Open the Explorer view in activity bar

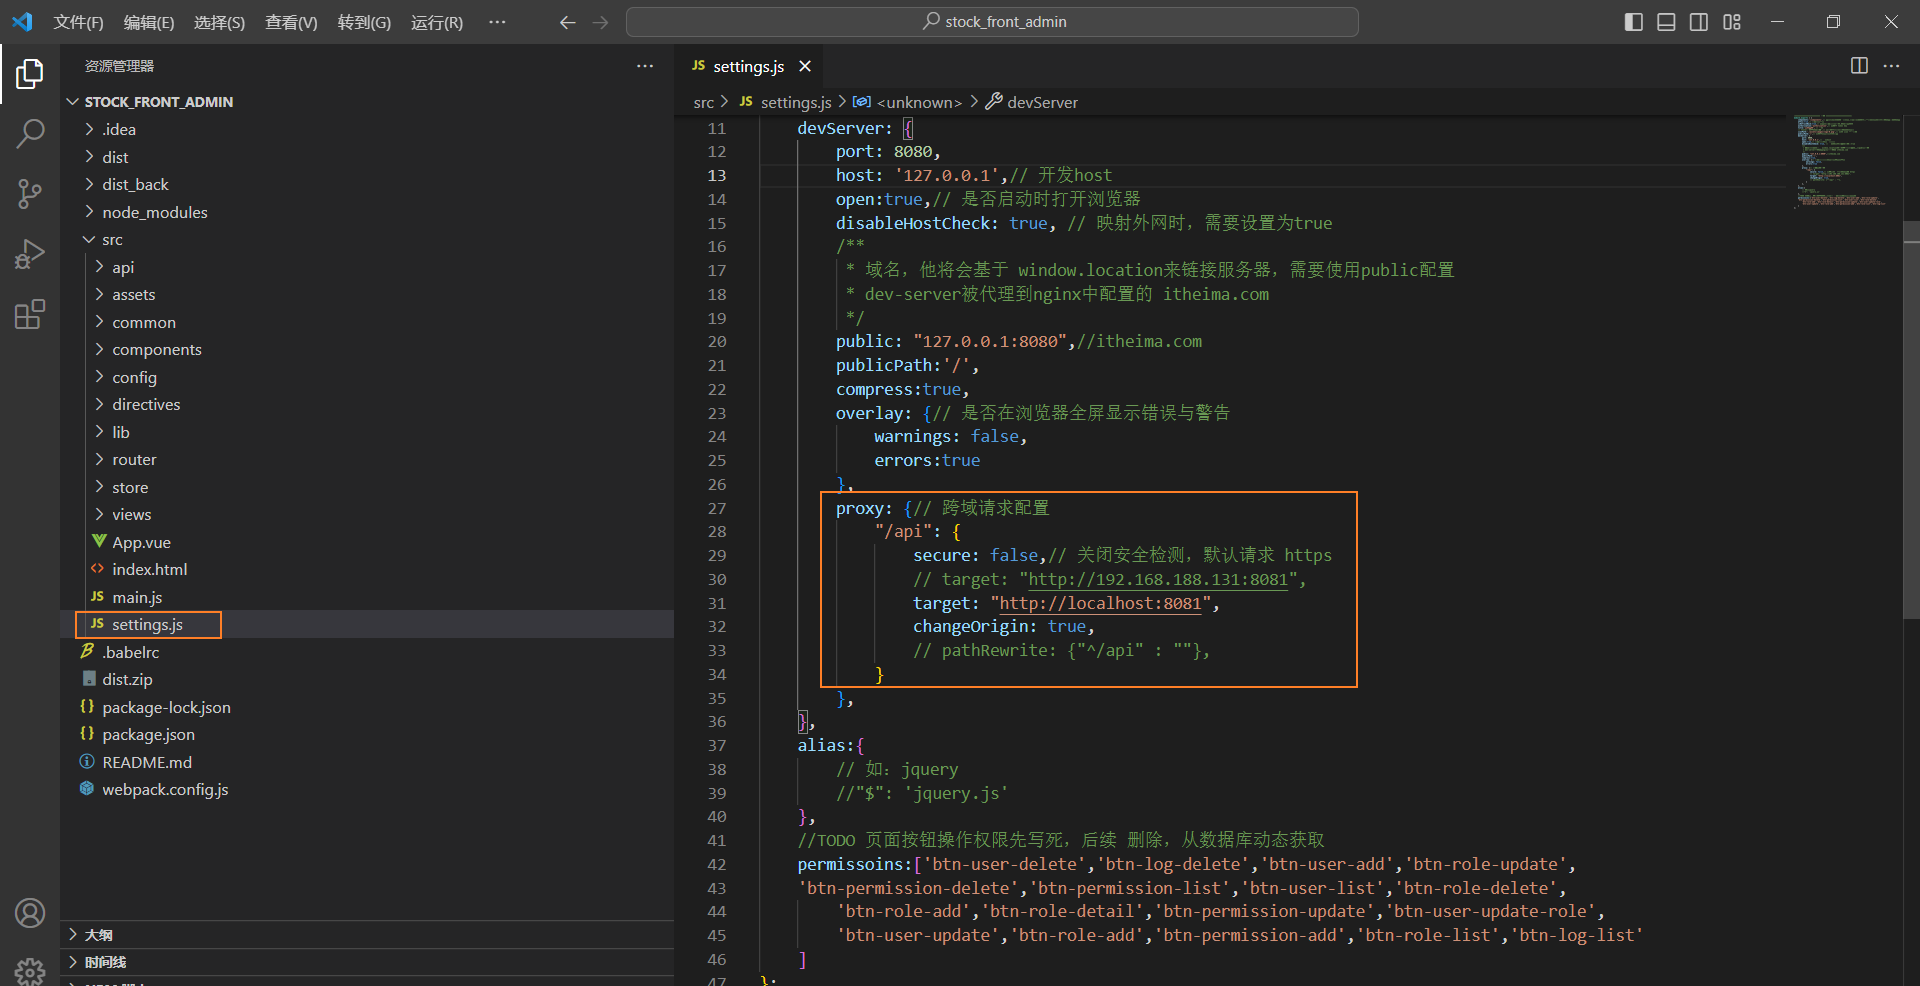pos(30,73)
